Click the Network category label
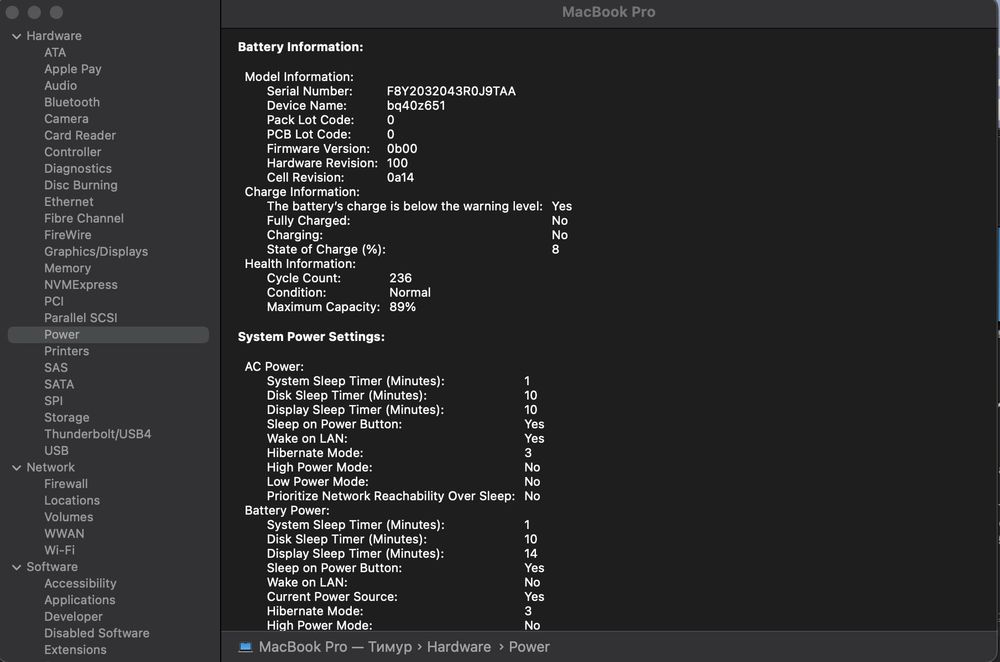Image resolution: width=1000 pixels, height=662 pixels. point(50,467)
